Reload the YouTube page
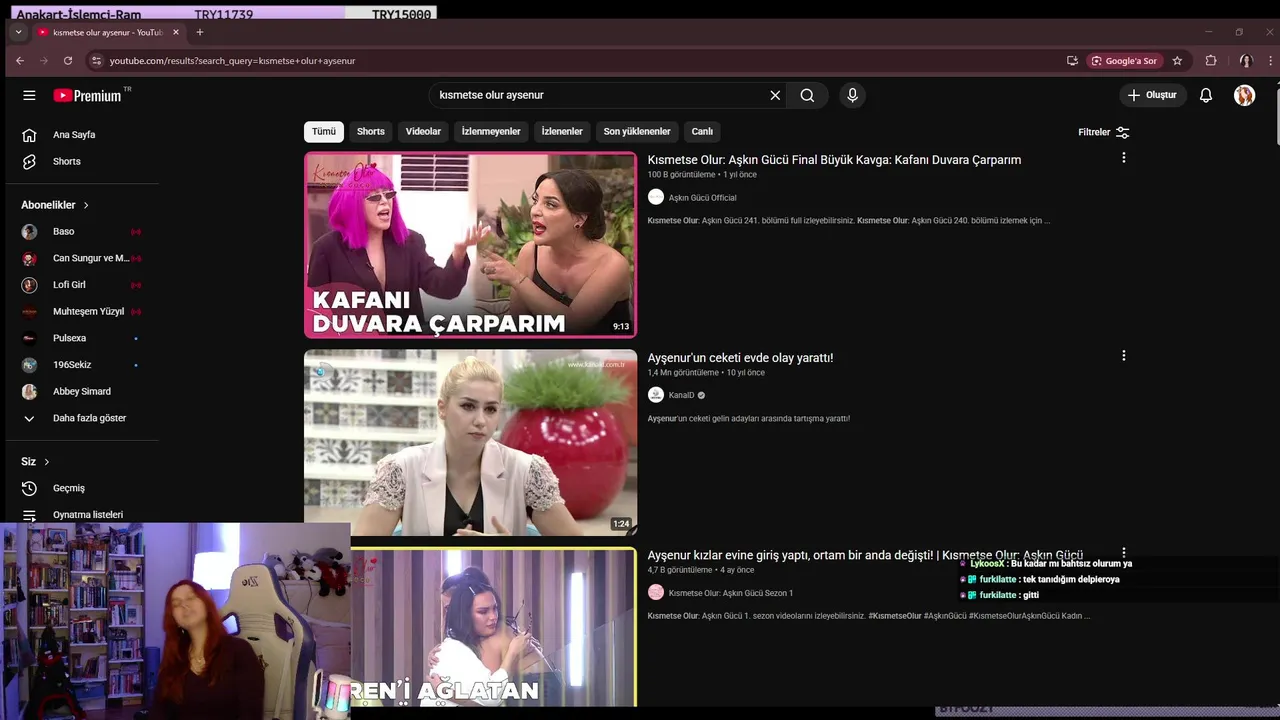The image size is (1280, 720). [68, 61]
